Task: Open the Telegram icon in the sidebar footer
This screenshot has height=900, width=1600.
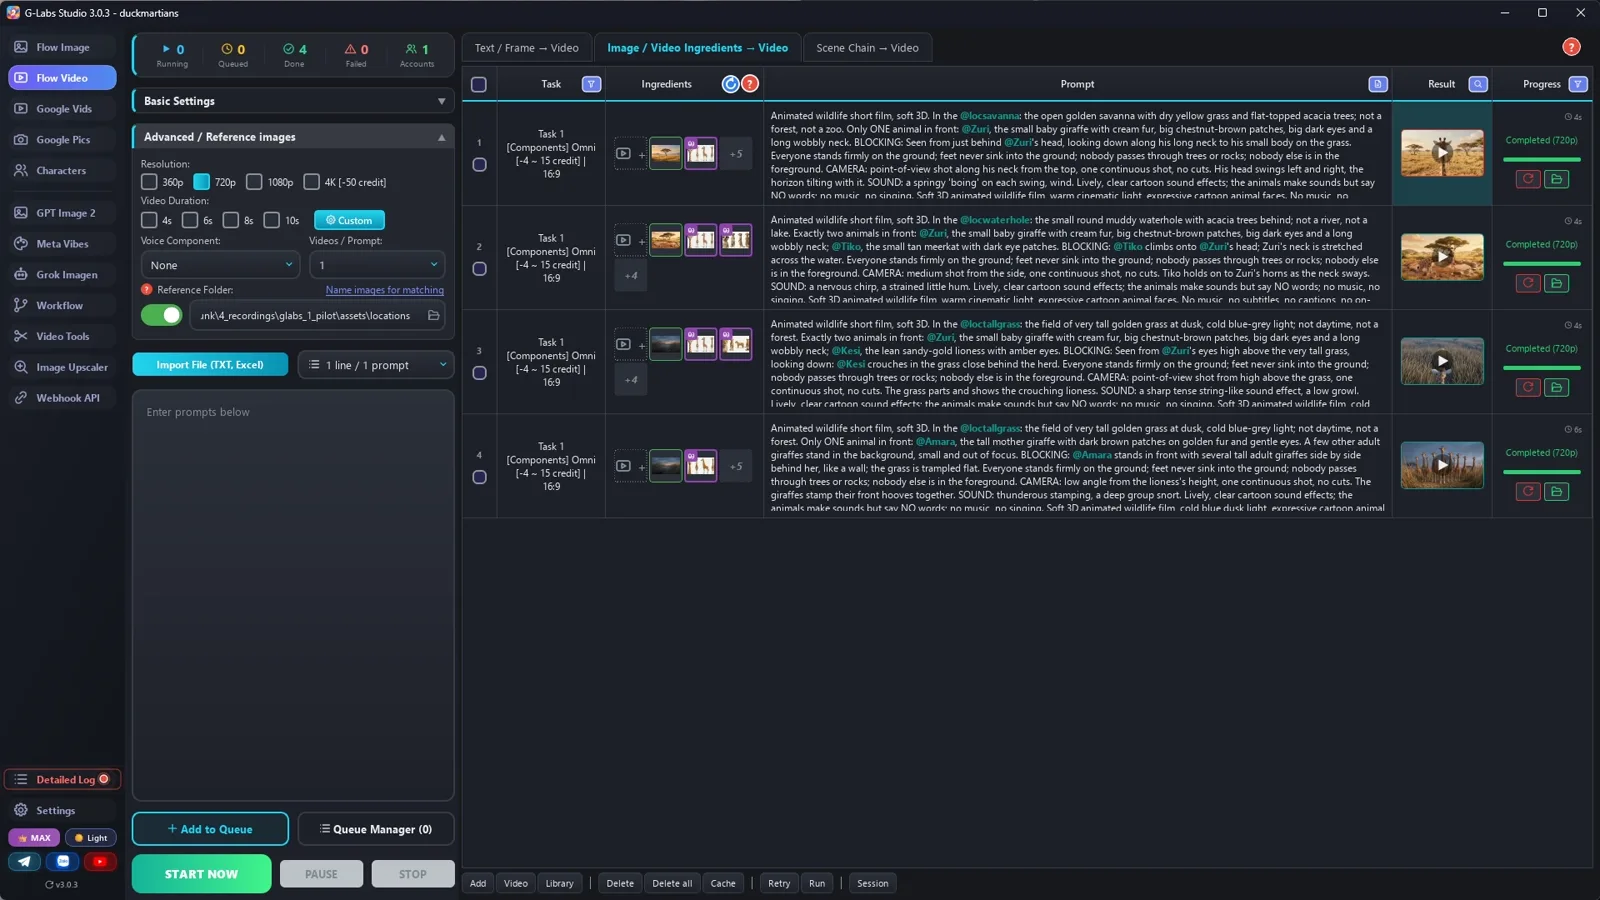Action: 25,861
